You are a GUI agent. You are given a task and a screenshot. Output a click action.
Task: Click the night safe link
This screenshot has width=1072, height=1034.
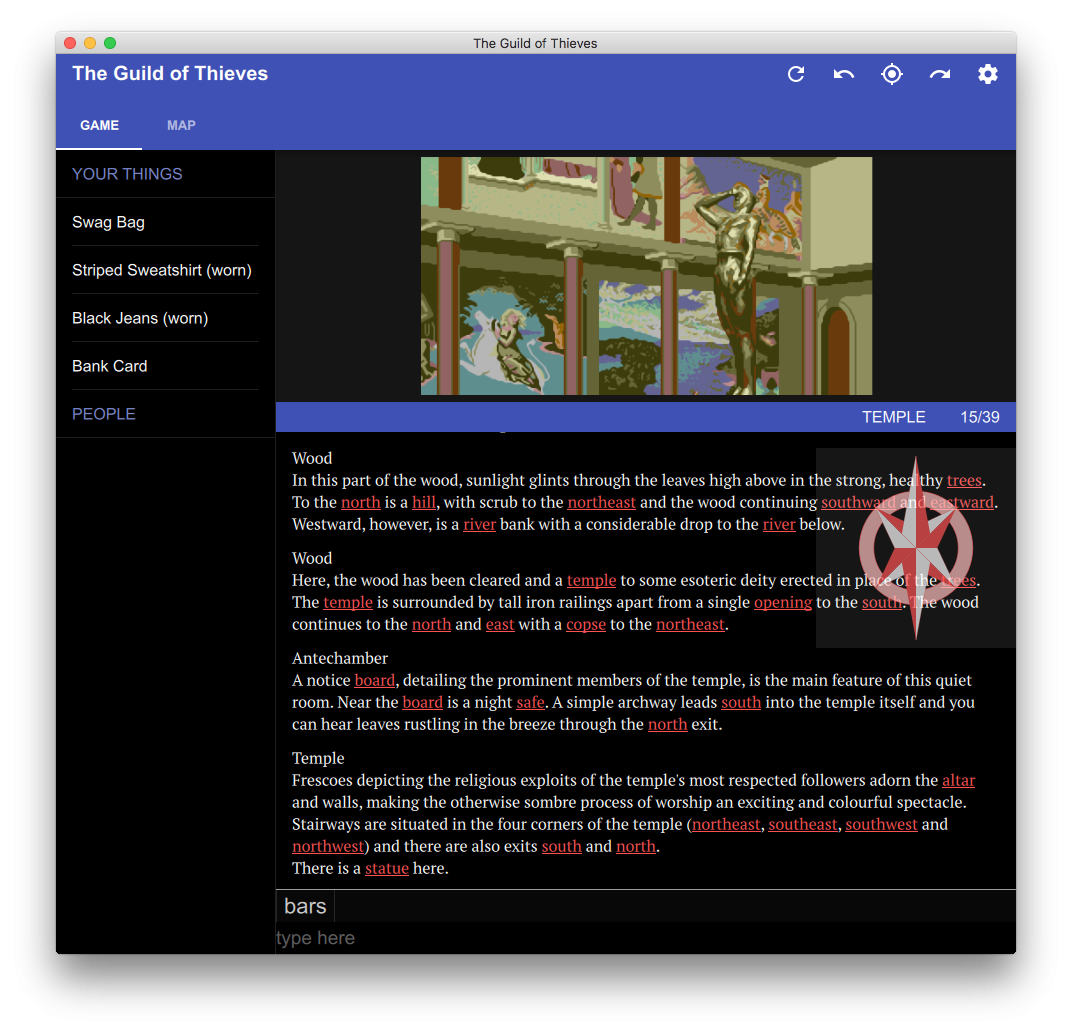tap(530, 702)
